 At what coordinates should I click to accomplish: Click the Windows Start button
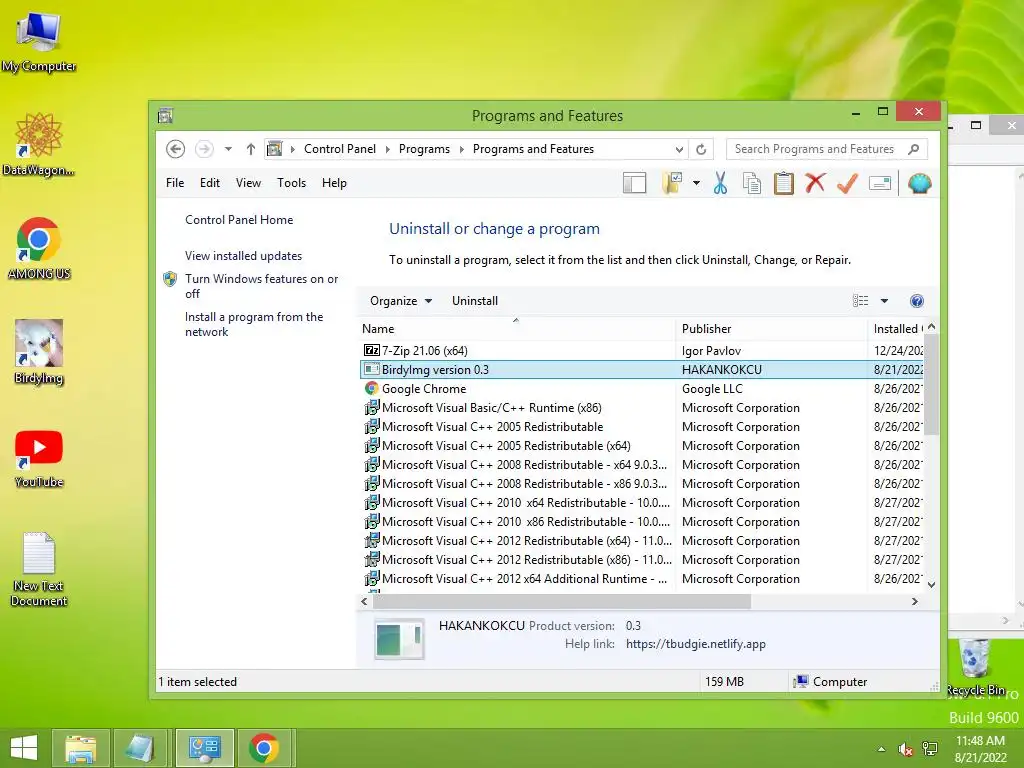[24, 748]
